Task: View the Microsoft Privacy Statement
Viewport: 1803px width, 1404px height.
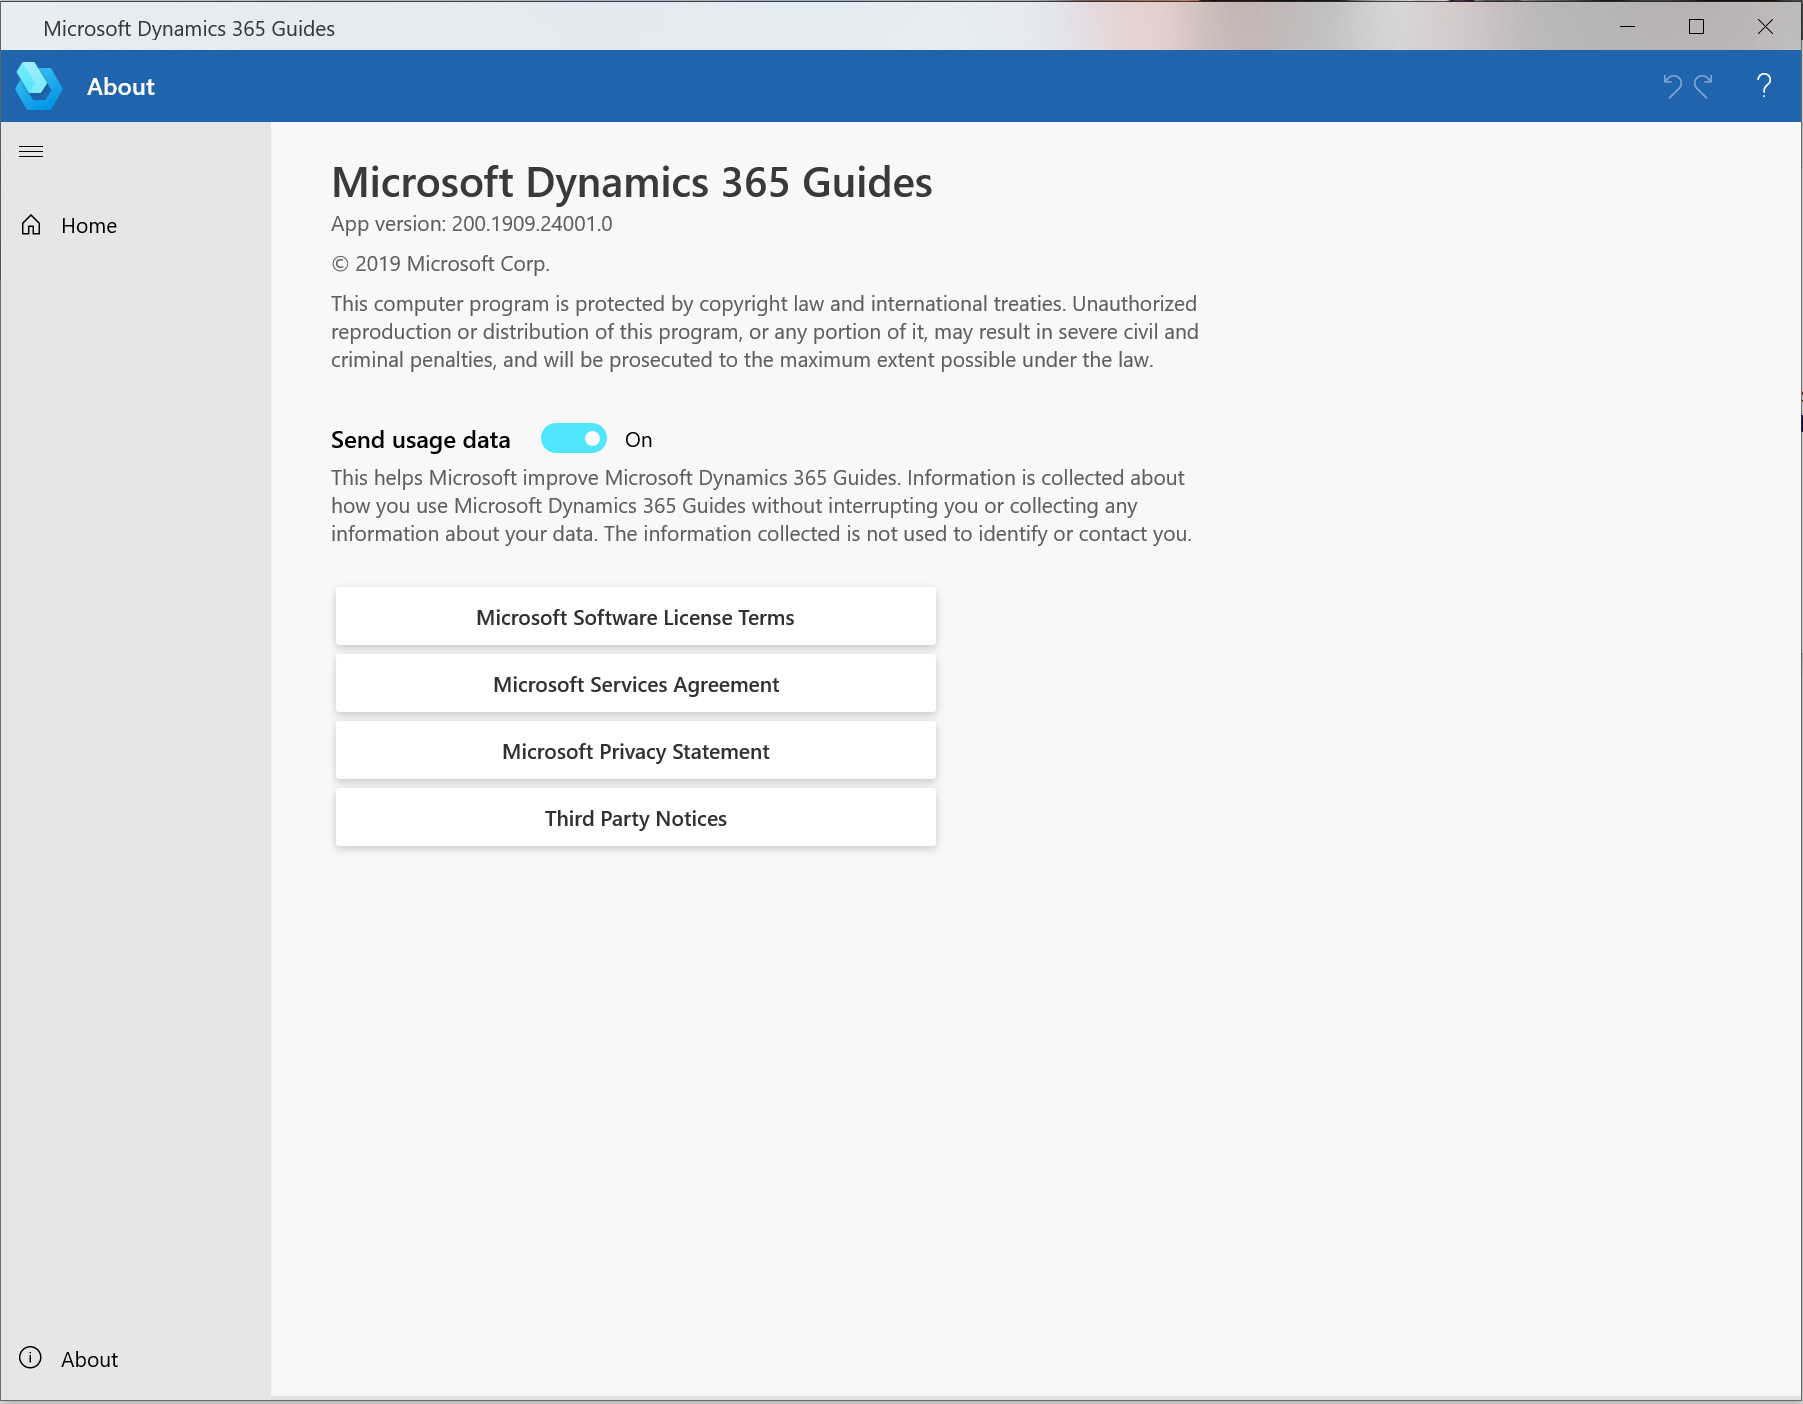Action: click(x=635, y=750)
